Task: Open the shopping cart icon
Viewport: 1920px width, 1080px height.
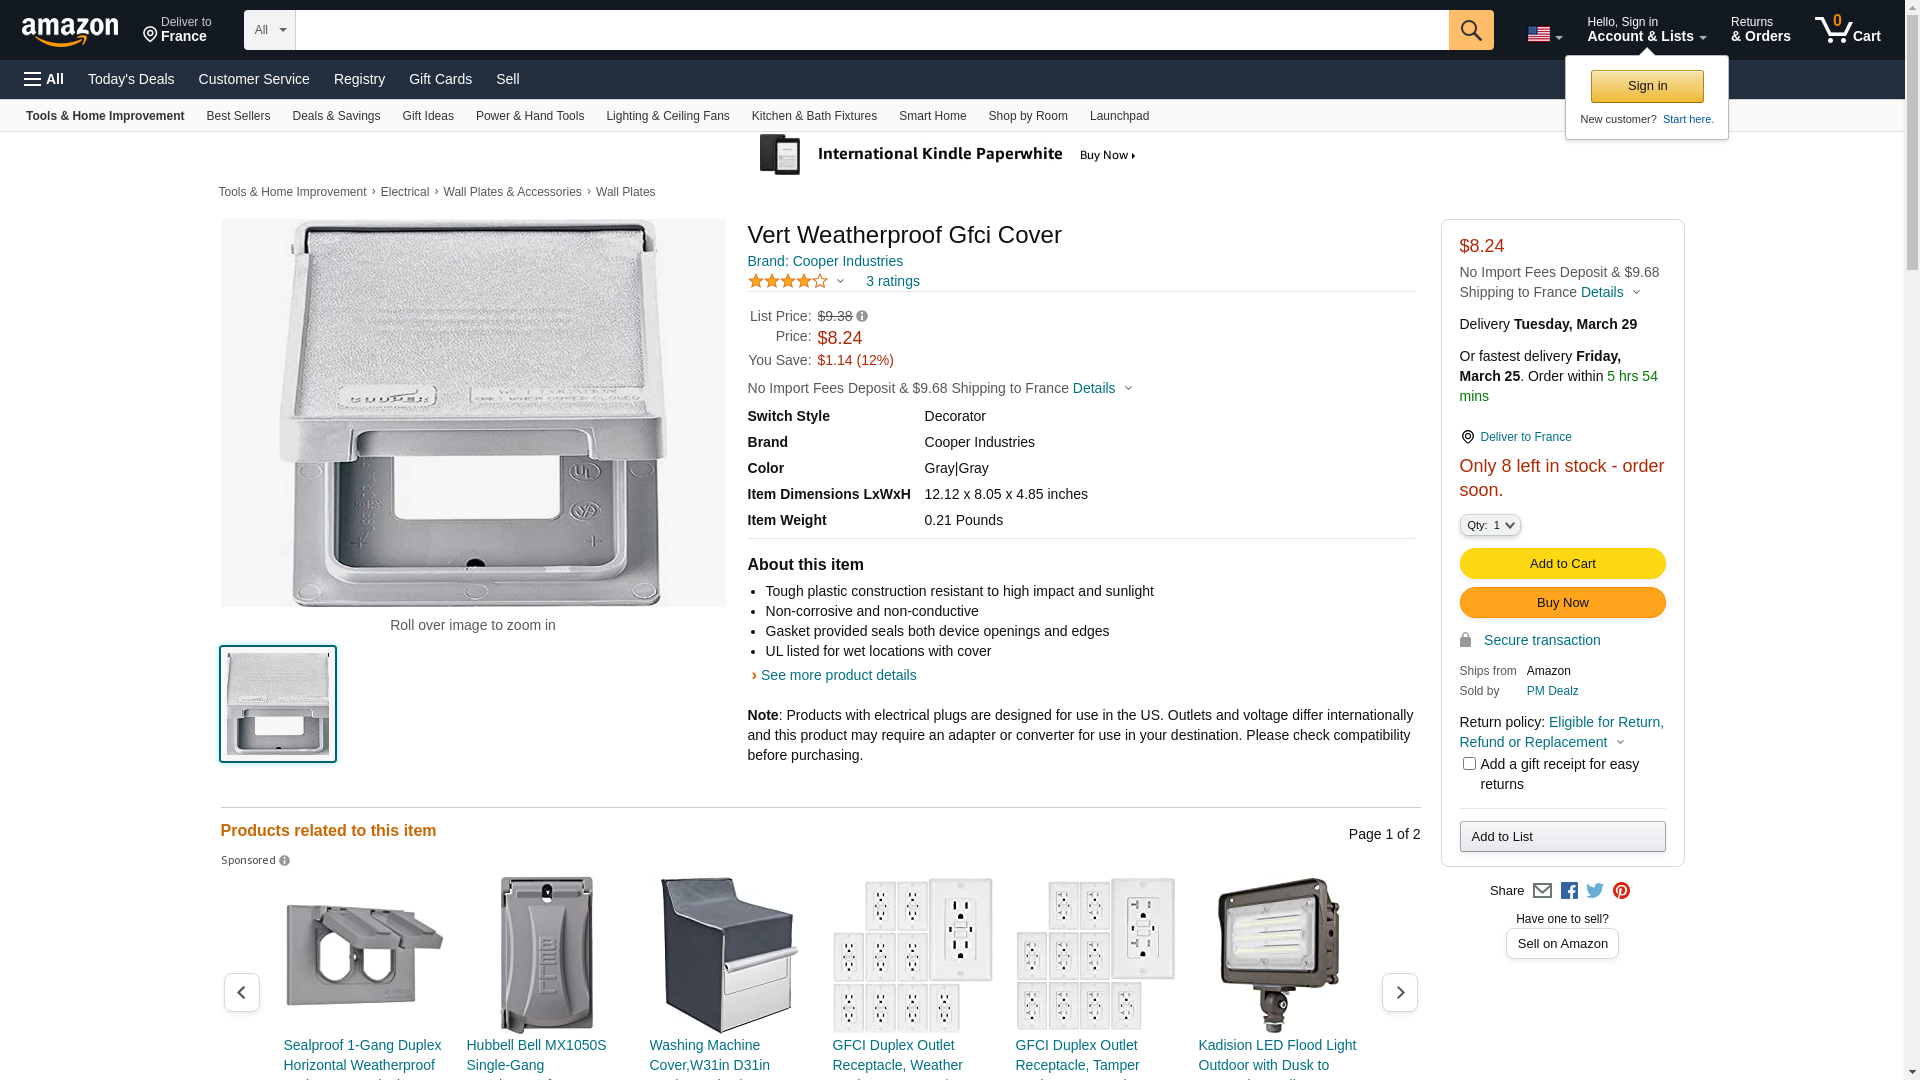Action: coord(1846,30)
